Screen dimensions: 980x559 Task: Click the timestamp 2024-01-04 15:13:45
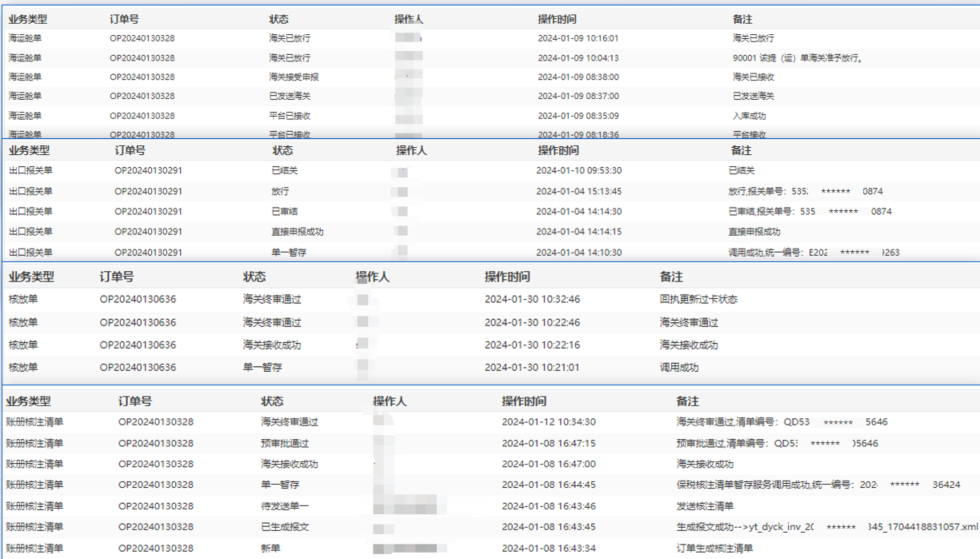point(579,191)
